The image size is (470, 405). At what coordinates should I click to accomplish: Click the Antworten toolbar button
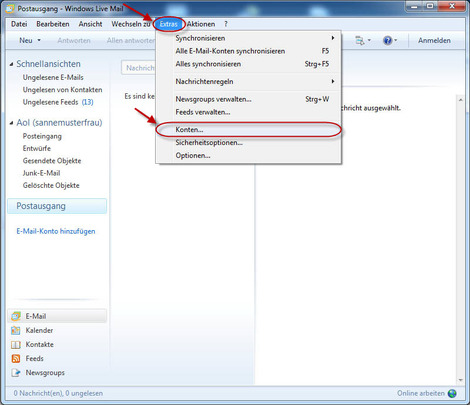click(x=74, y=40)
